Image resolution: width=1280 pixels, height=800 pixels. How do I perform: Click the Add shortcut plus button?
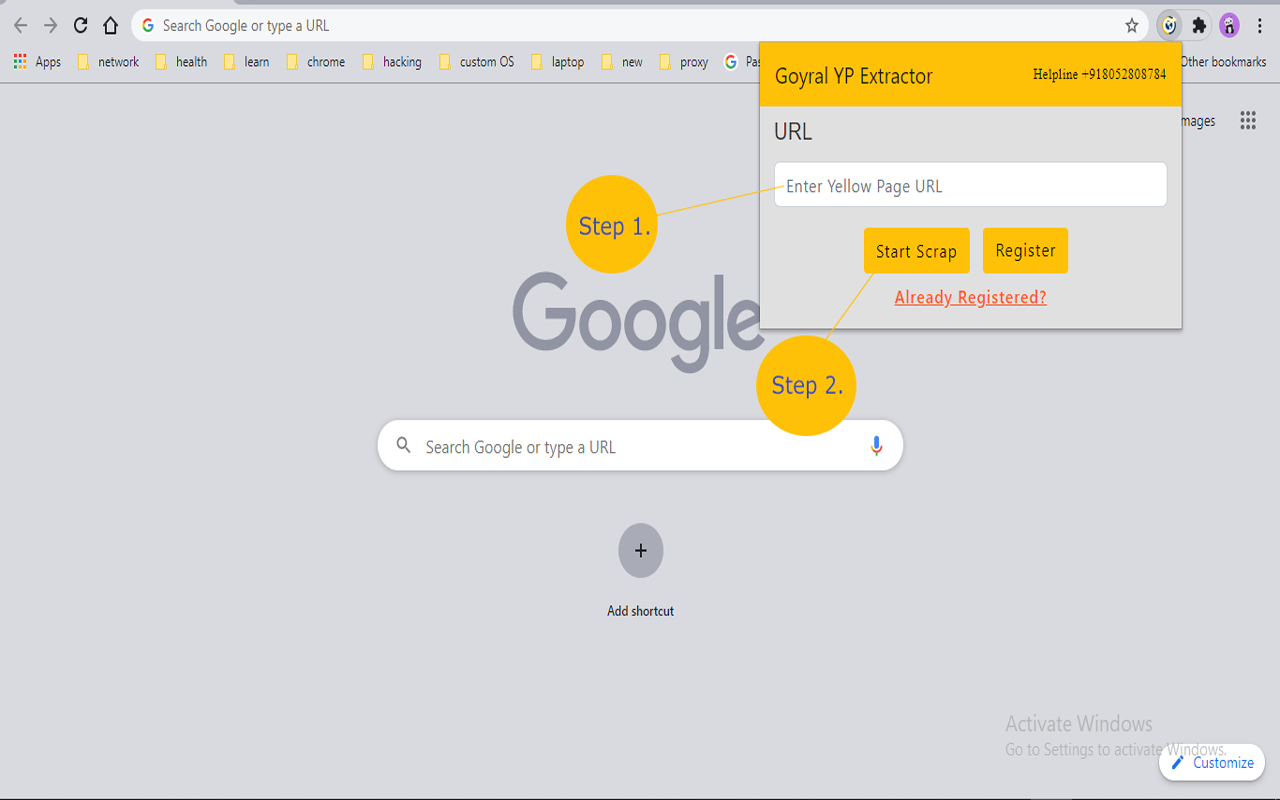click(x=641, y=551)
